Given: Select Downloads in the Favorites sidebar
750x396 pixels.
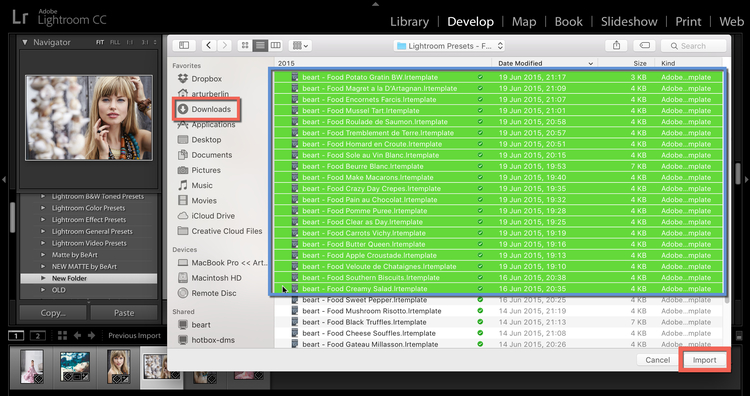Looking at the screenshot, I should click(x=206, y=109).
